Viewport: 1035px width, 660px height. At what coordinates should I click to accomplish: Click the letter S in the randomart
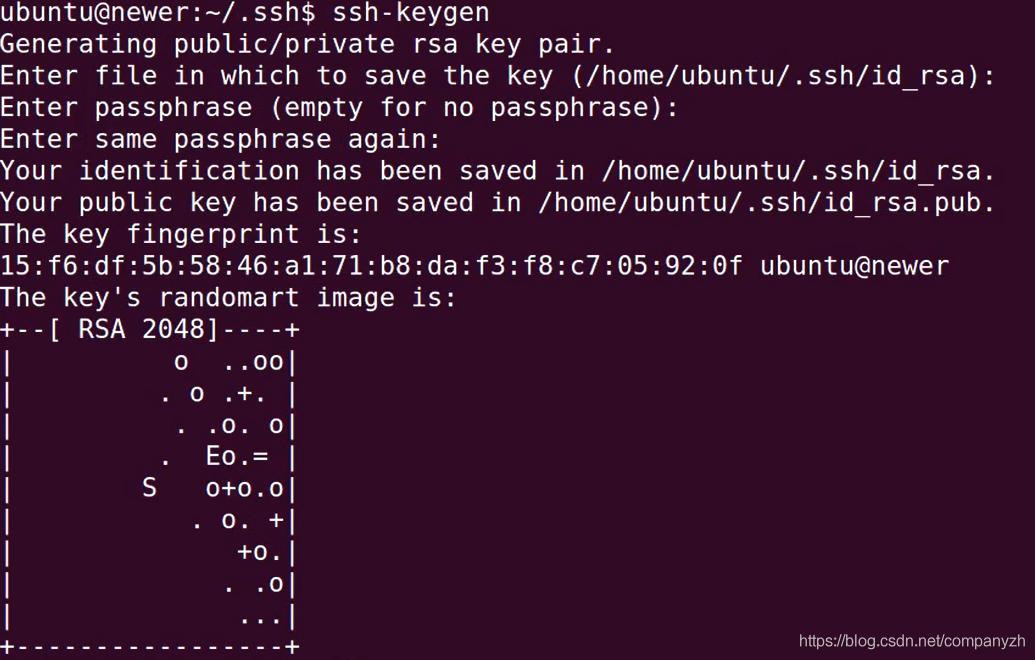[x=149, y=488]
